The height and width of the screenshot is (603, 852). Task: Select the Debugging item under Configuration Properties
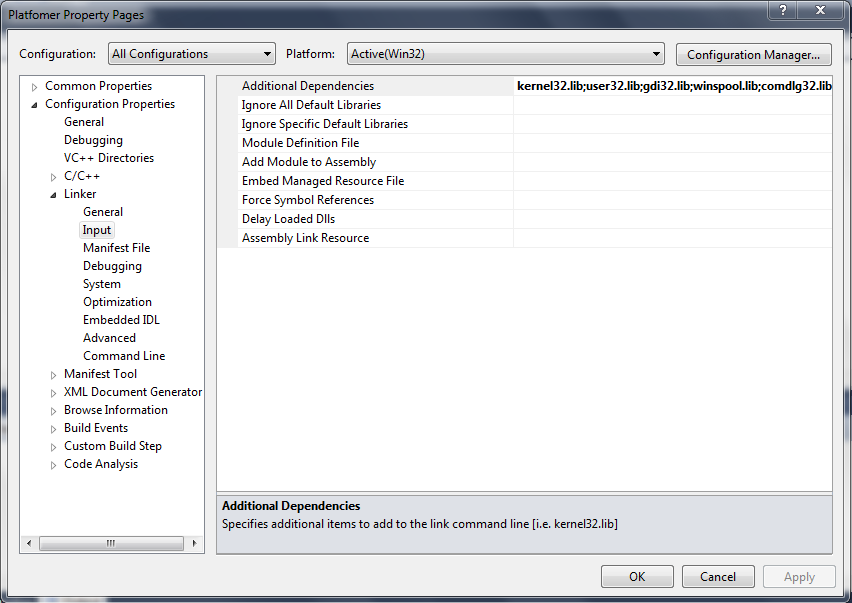click(93, 140)
